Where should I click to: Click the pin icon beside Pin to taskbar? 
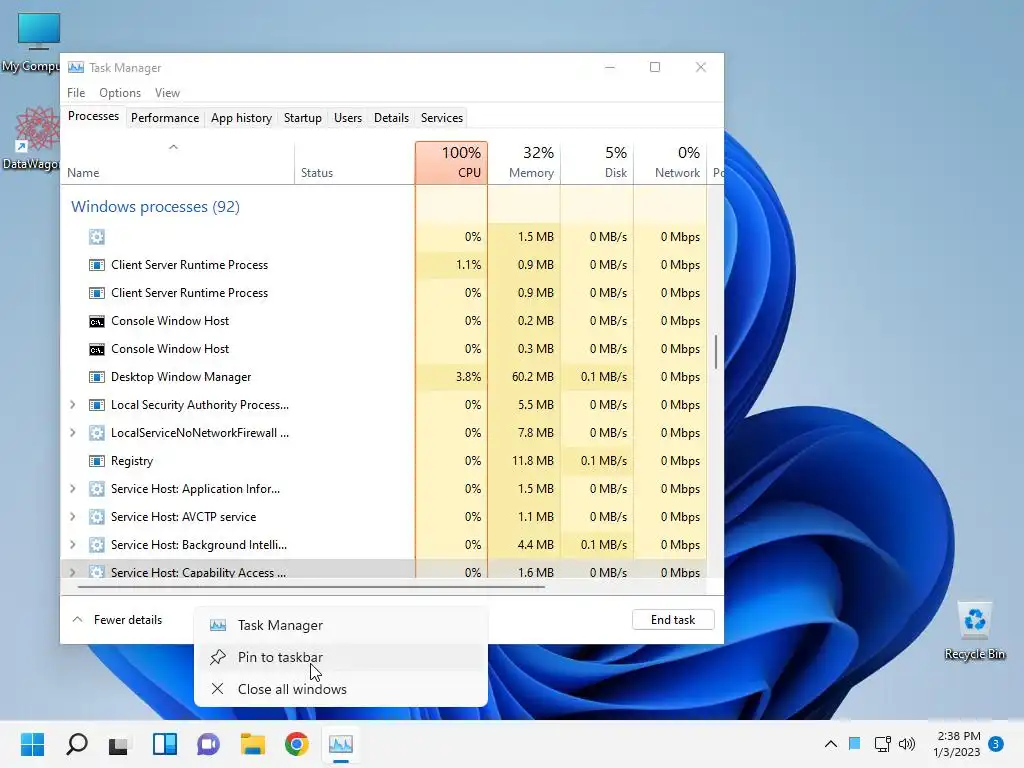[217, 657]
